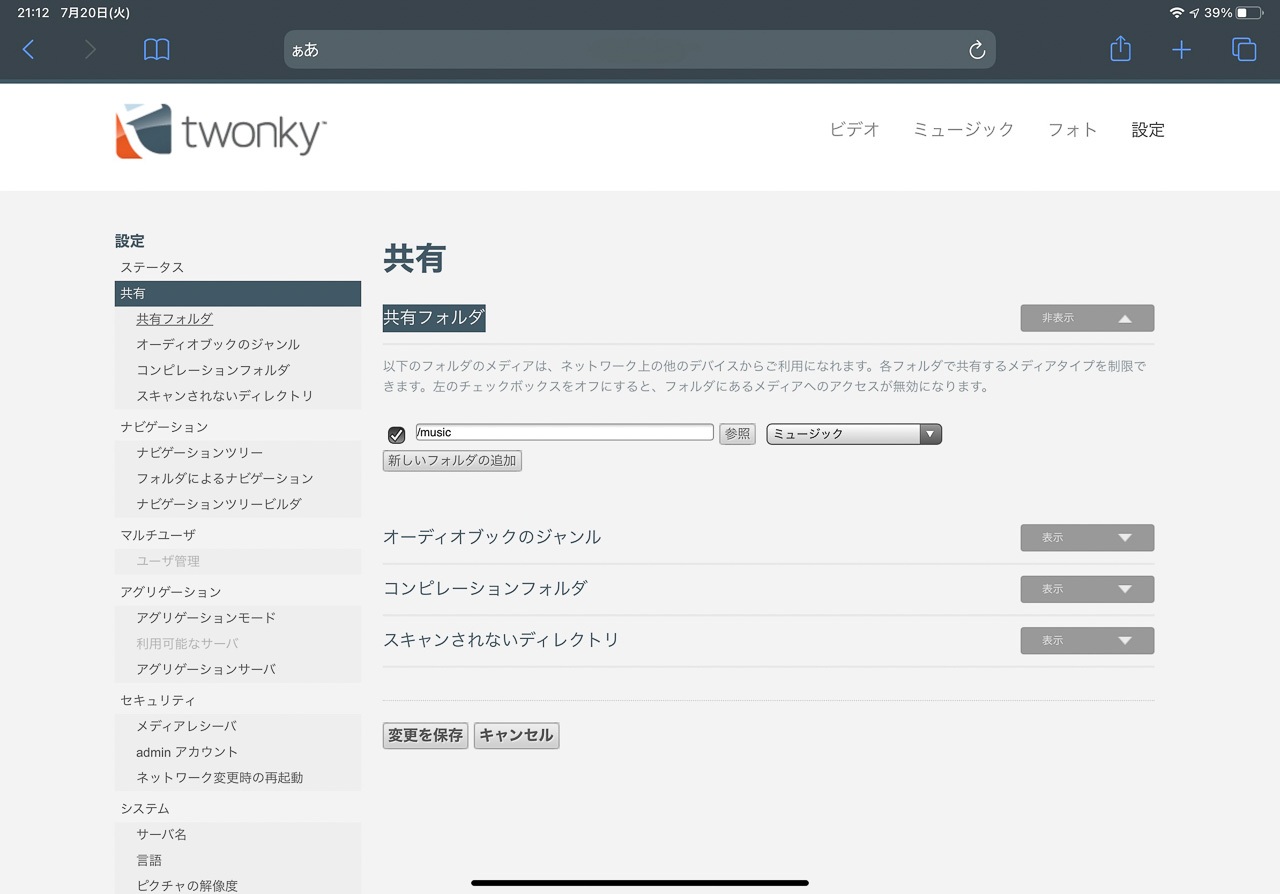Open 言語 in the sidebar
This screenshot has width=1280, height=894.
(149, 860)
